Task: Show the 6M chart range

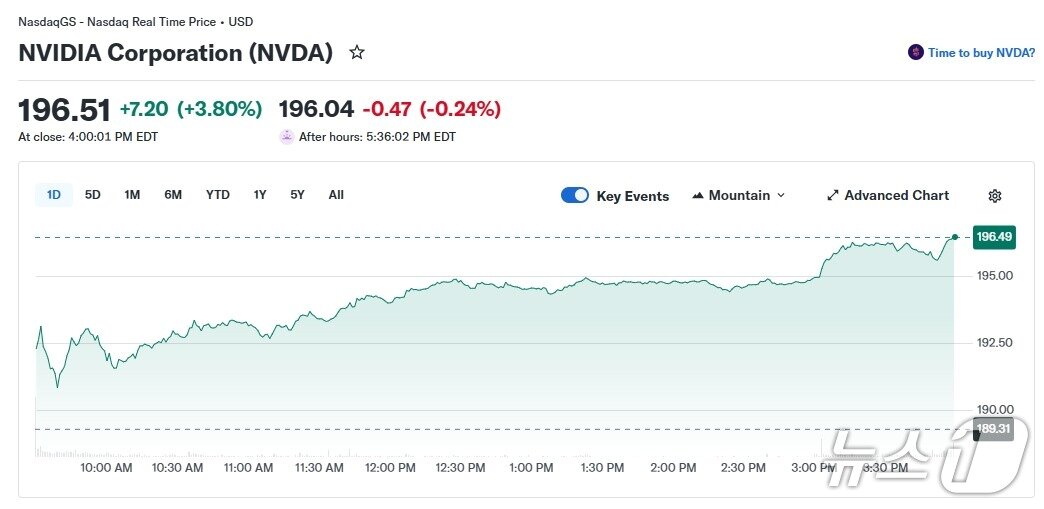Action: 173,195
